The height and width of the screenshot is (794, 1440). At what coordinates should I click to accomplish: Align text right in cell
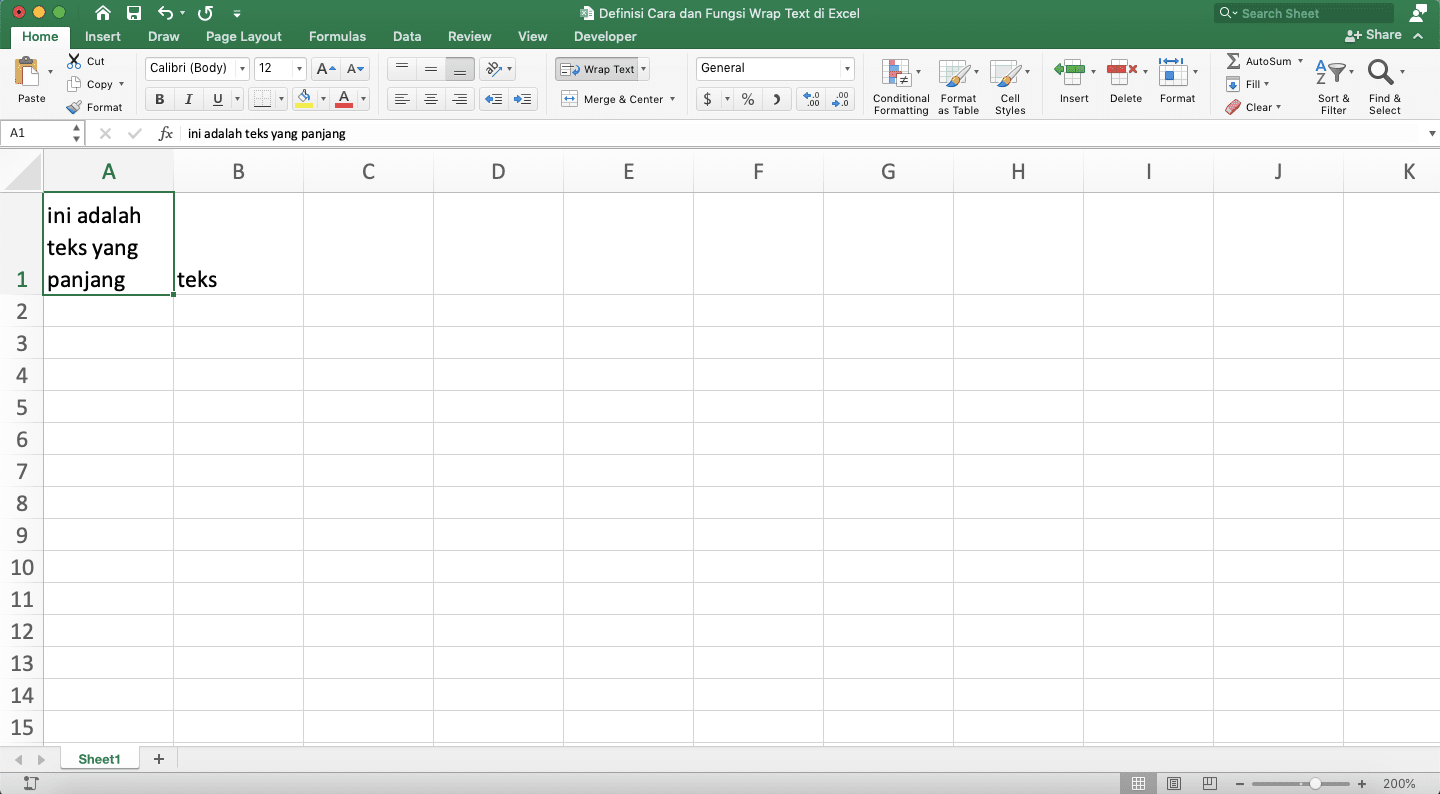pos(460,99)
